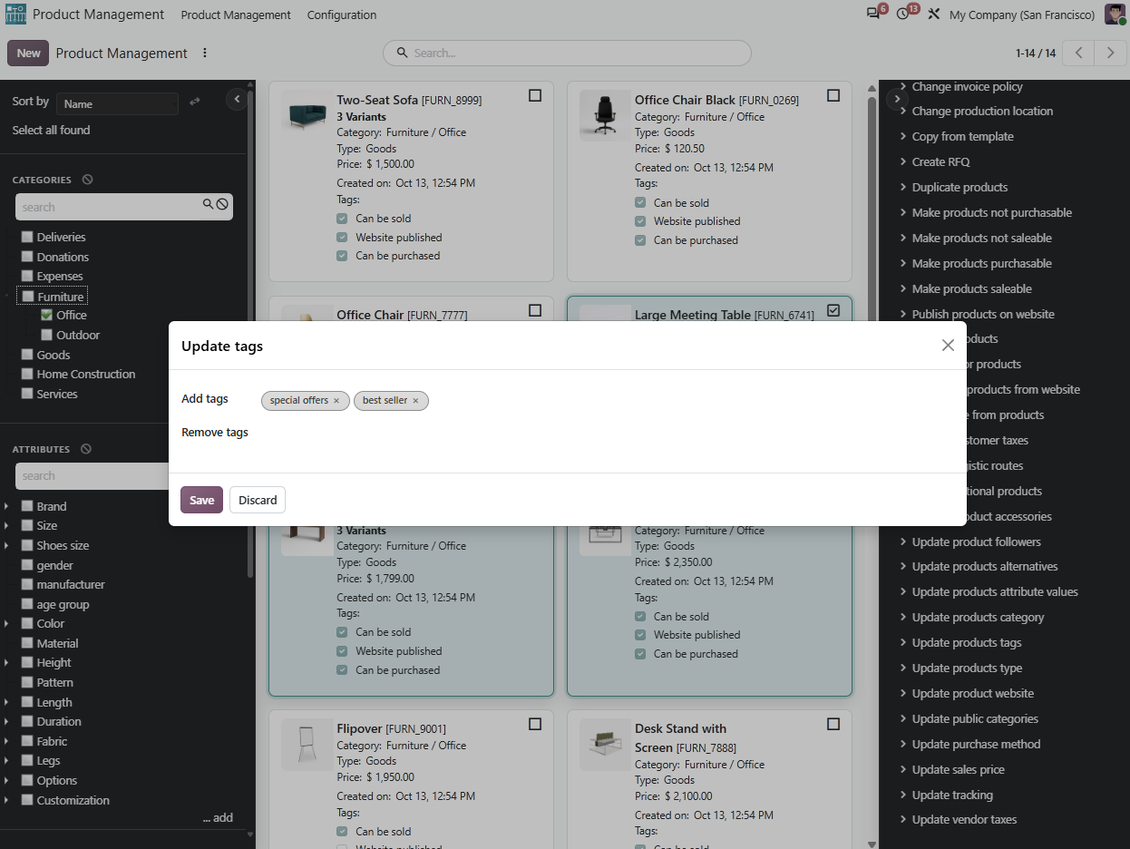Screen dimensions: 1130x849
Task: Open the activities clock icon
Action: click(x=903, y=14)
